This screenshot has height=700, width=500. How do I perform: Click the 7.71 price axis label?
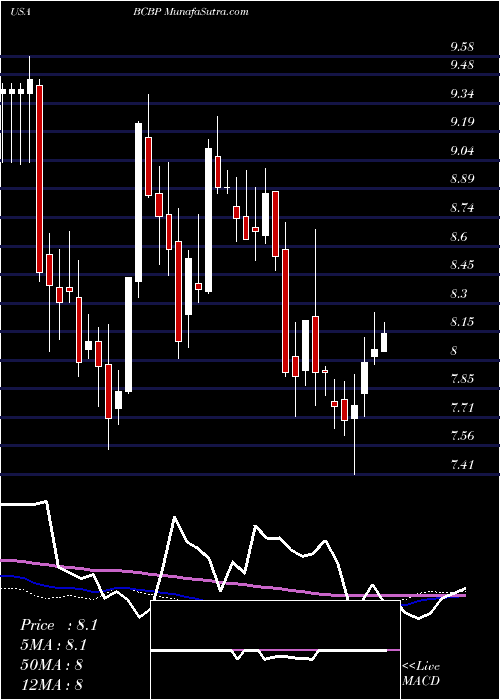coord(462,408)
